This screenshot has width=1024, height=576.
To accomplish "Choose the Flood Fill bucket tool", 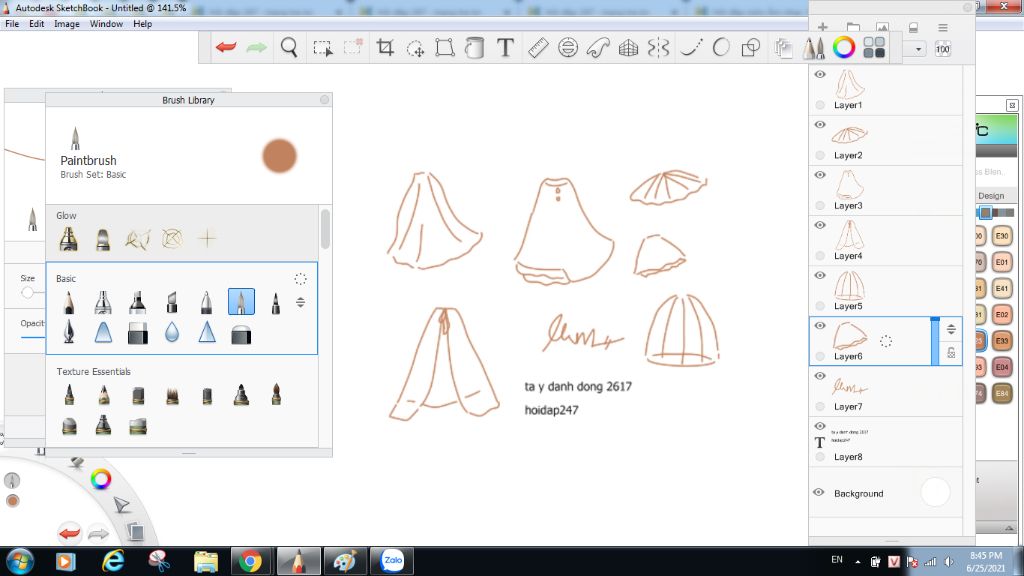I will click(x=475, y=48).
